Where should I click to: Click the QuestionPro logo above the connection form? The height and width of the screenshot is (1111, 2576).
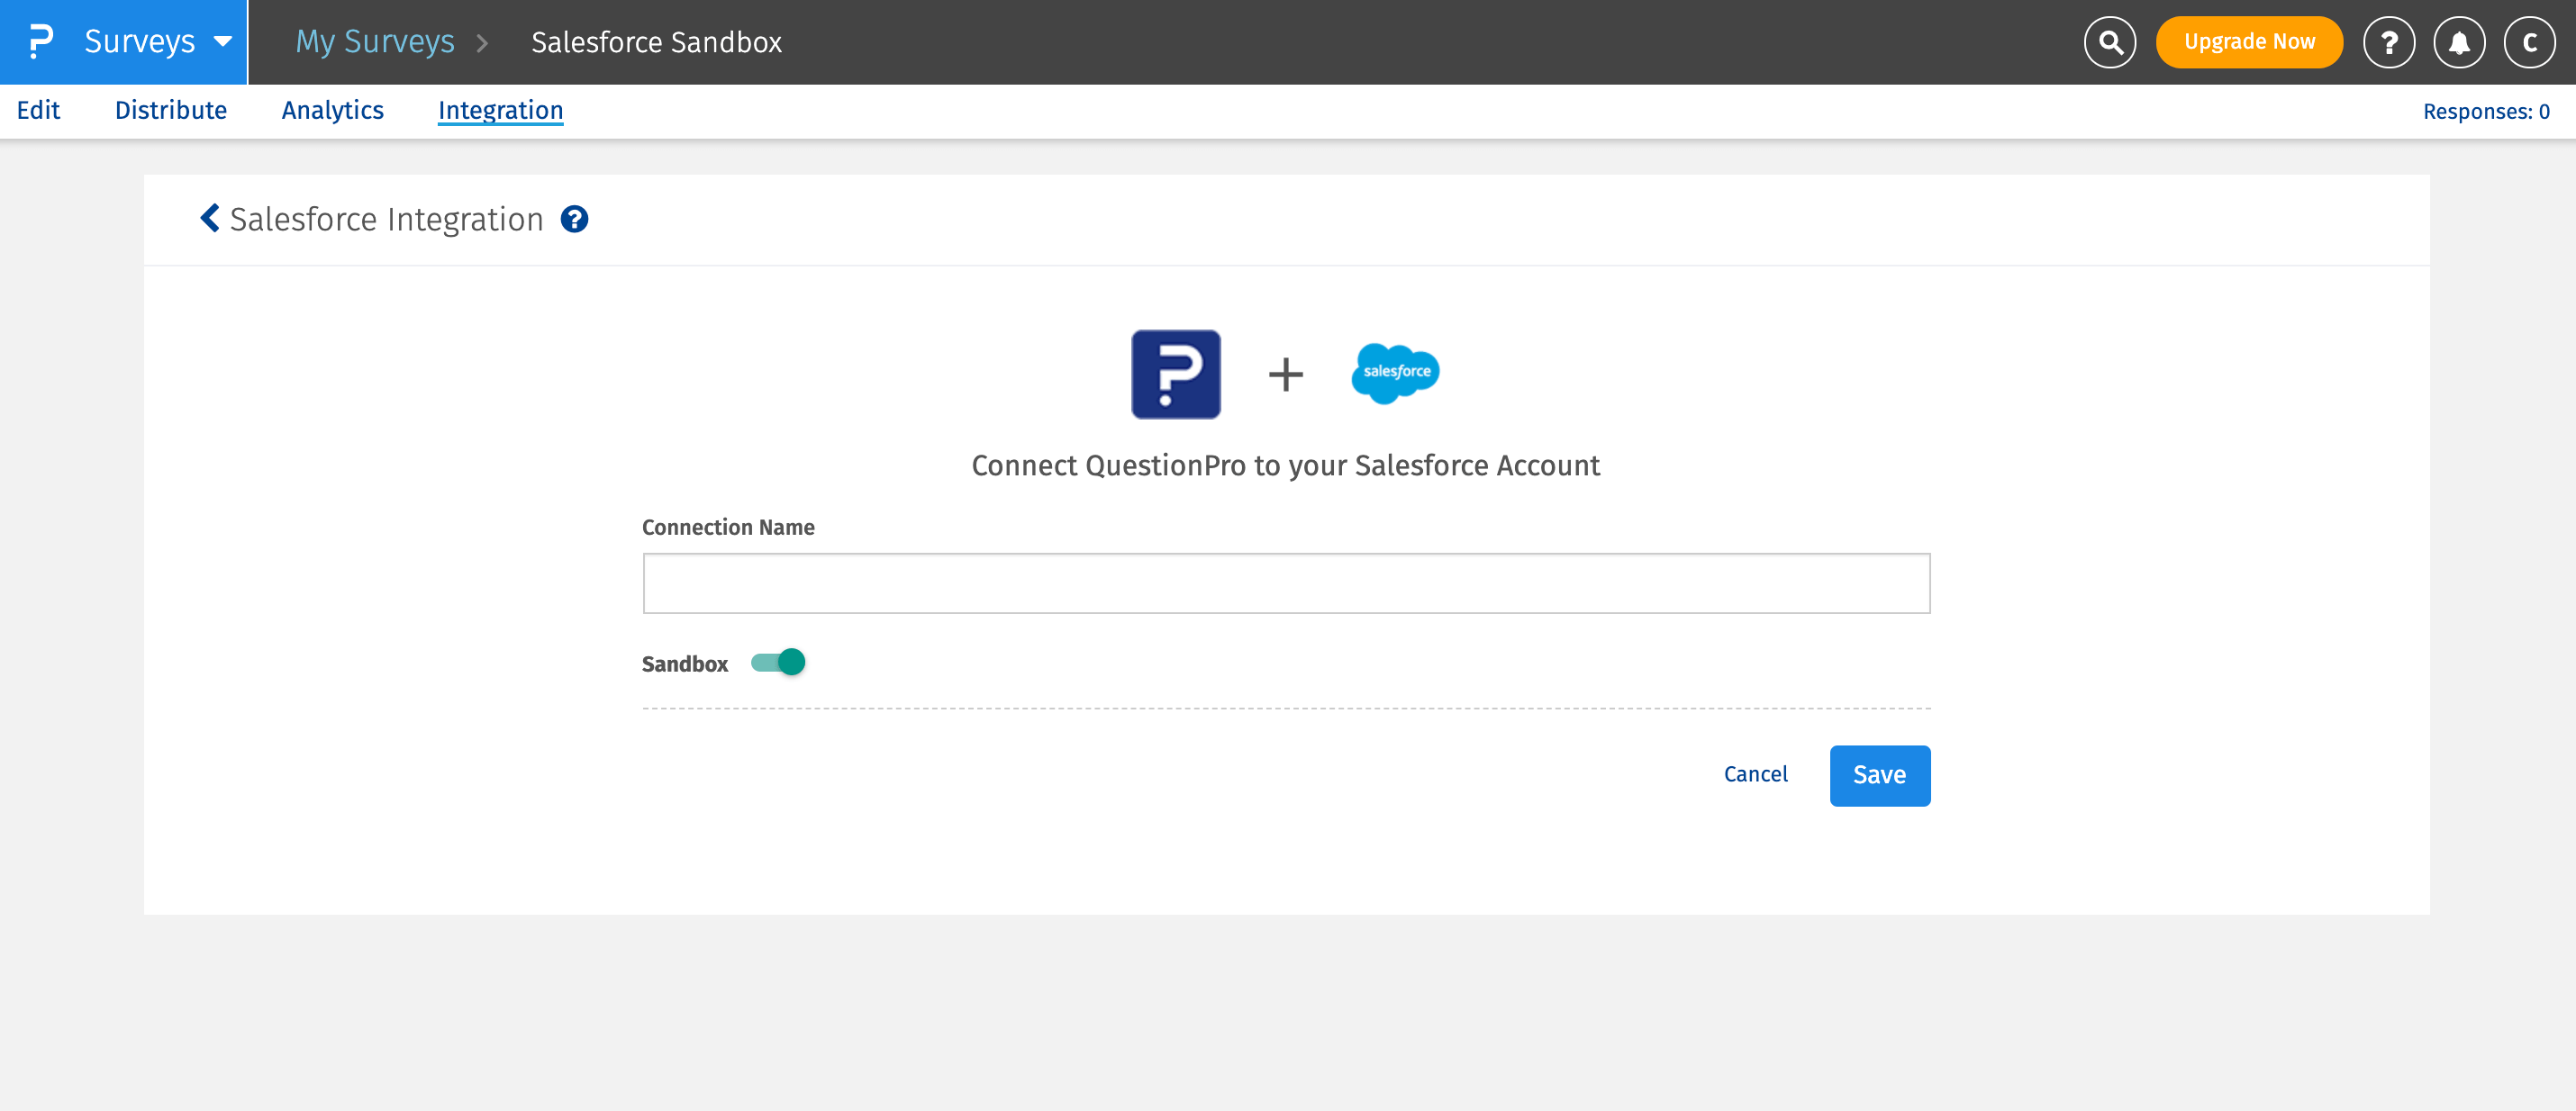1175,374
